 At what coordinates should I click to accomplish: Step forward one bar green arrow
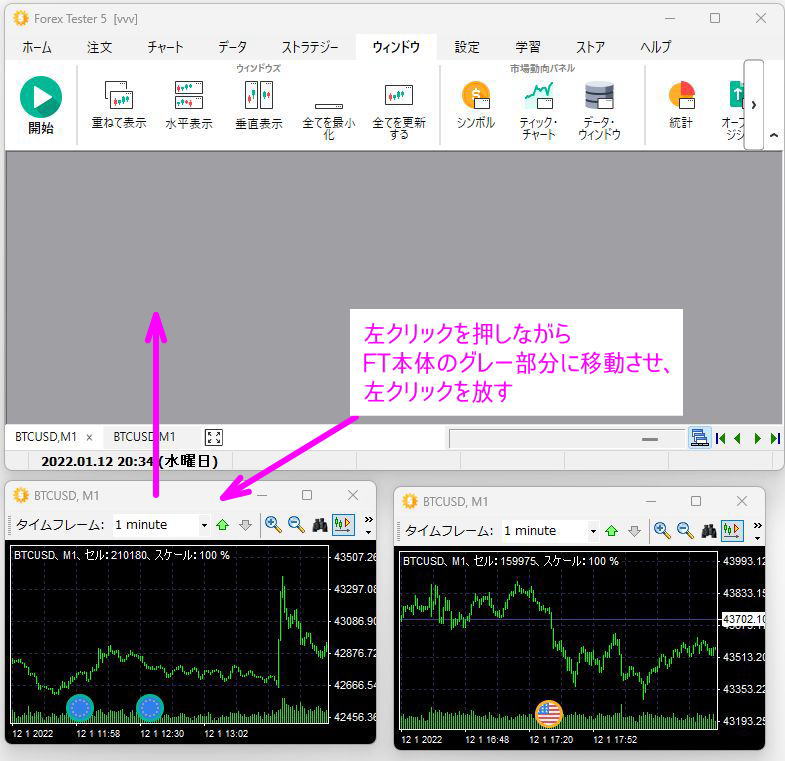[x=757, y=439]
